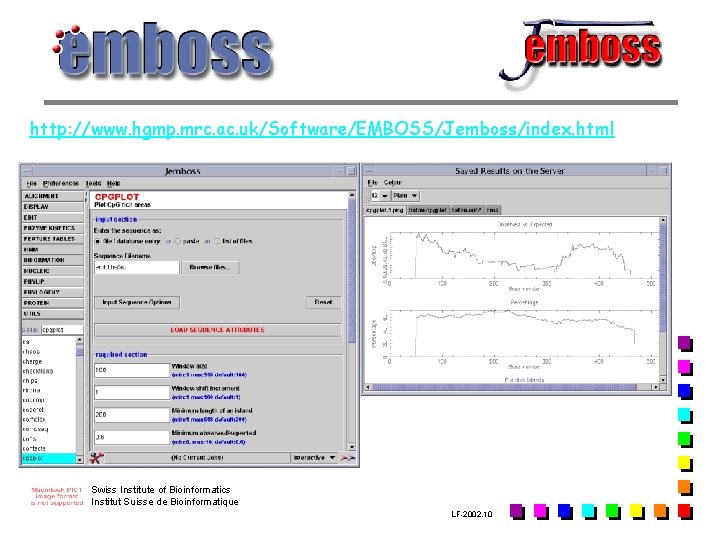Image resolution: width=720 pixels, height=540 pixels.
Task: Open the File menu in Jemboss window
Action: tap(31, 183)
